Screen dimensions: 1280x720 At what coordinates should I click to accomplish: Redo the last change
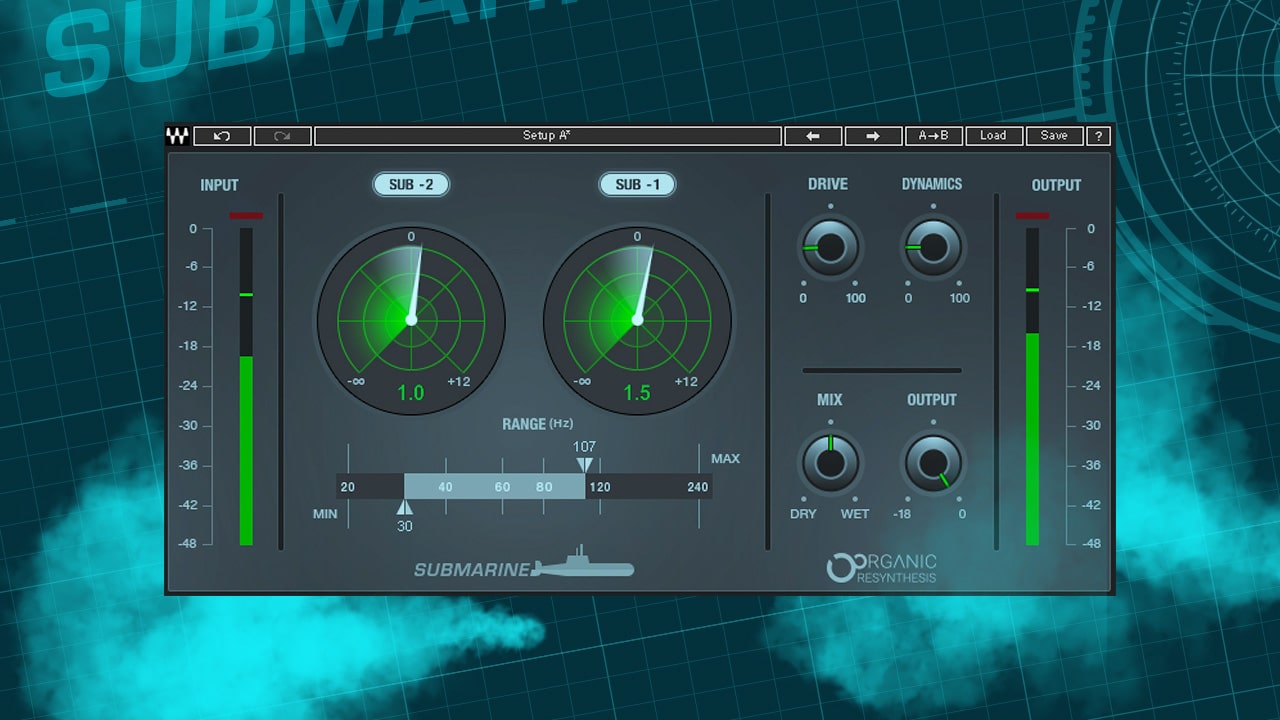(283, 136)
